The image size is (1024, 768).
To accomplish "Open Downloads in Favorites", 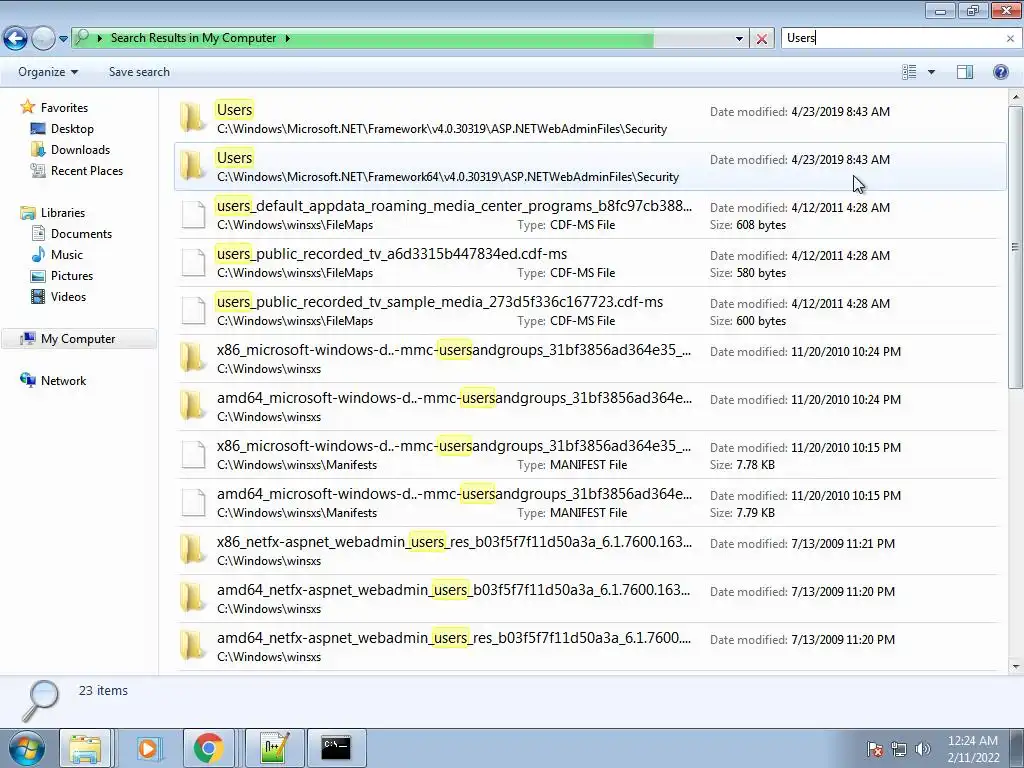I will (80, 150).
